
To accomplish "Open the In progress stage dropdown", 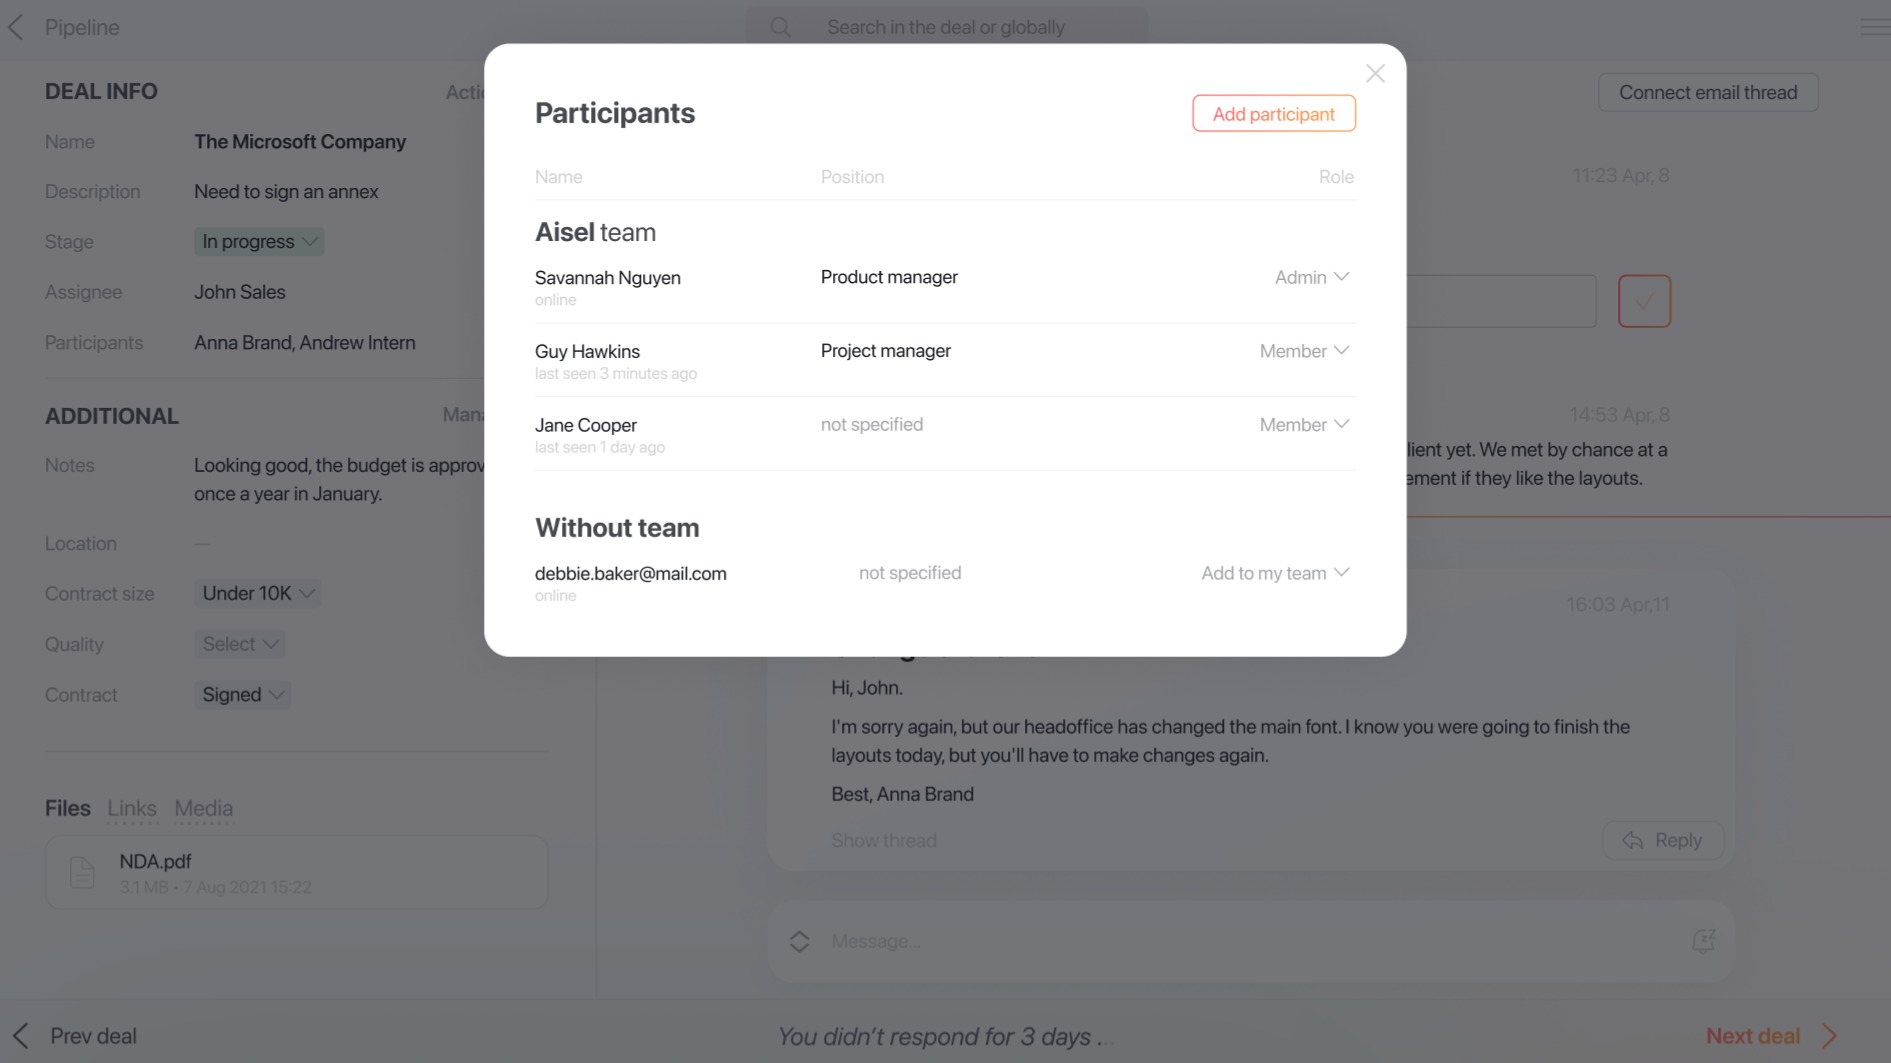I will (x=259, y=241).
